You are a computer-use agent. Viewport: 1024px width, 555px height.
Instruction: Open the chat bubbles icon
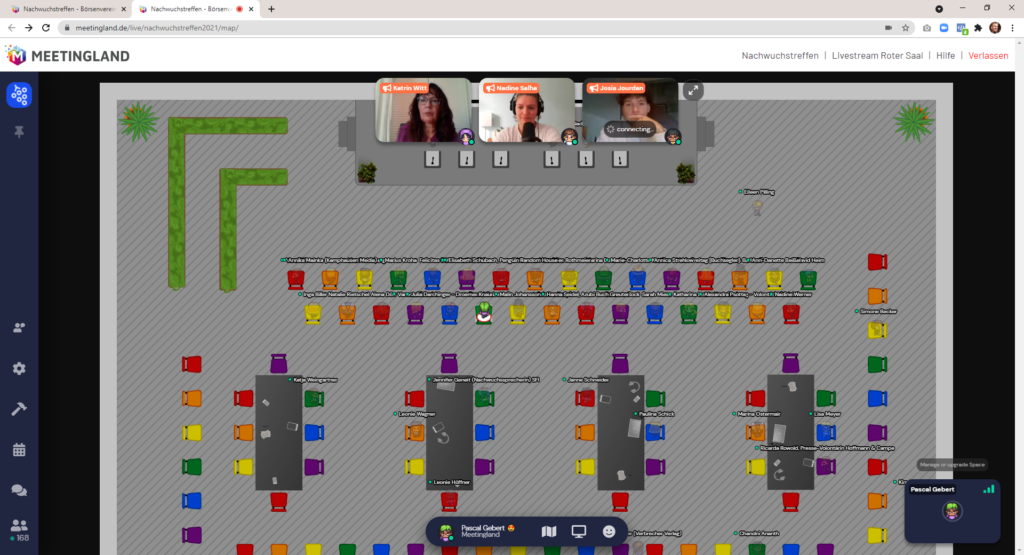[x=19, y=490]
